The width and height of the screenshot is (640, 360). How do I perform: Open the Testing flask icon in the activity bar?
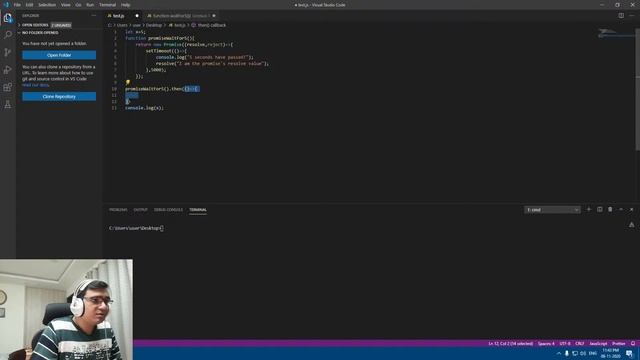click(x=8, y=105)
